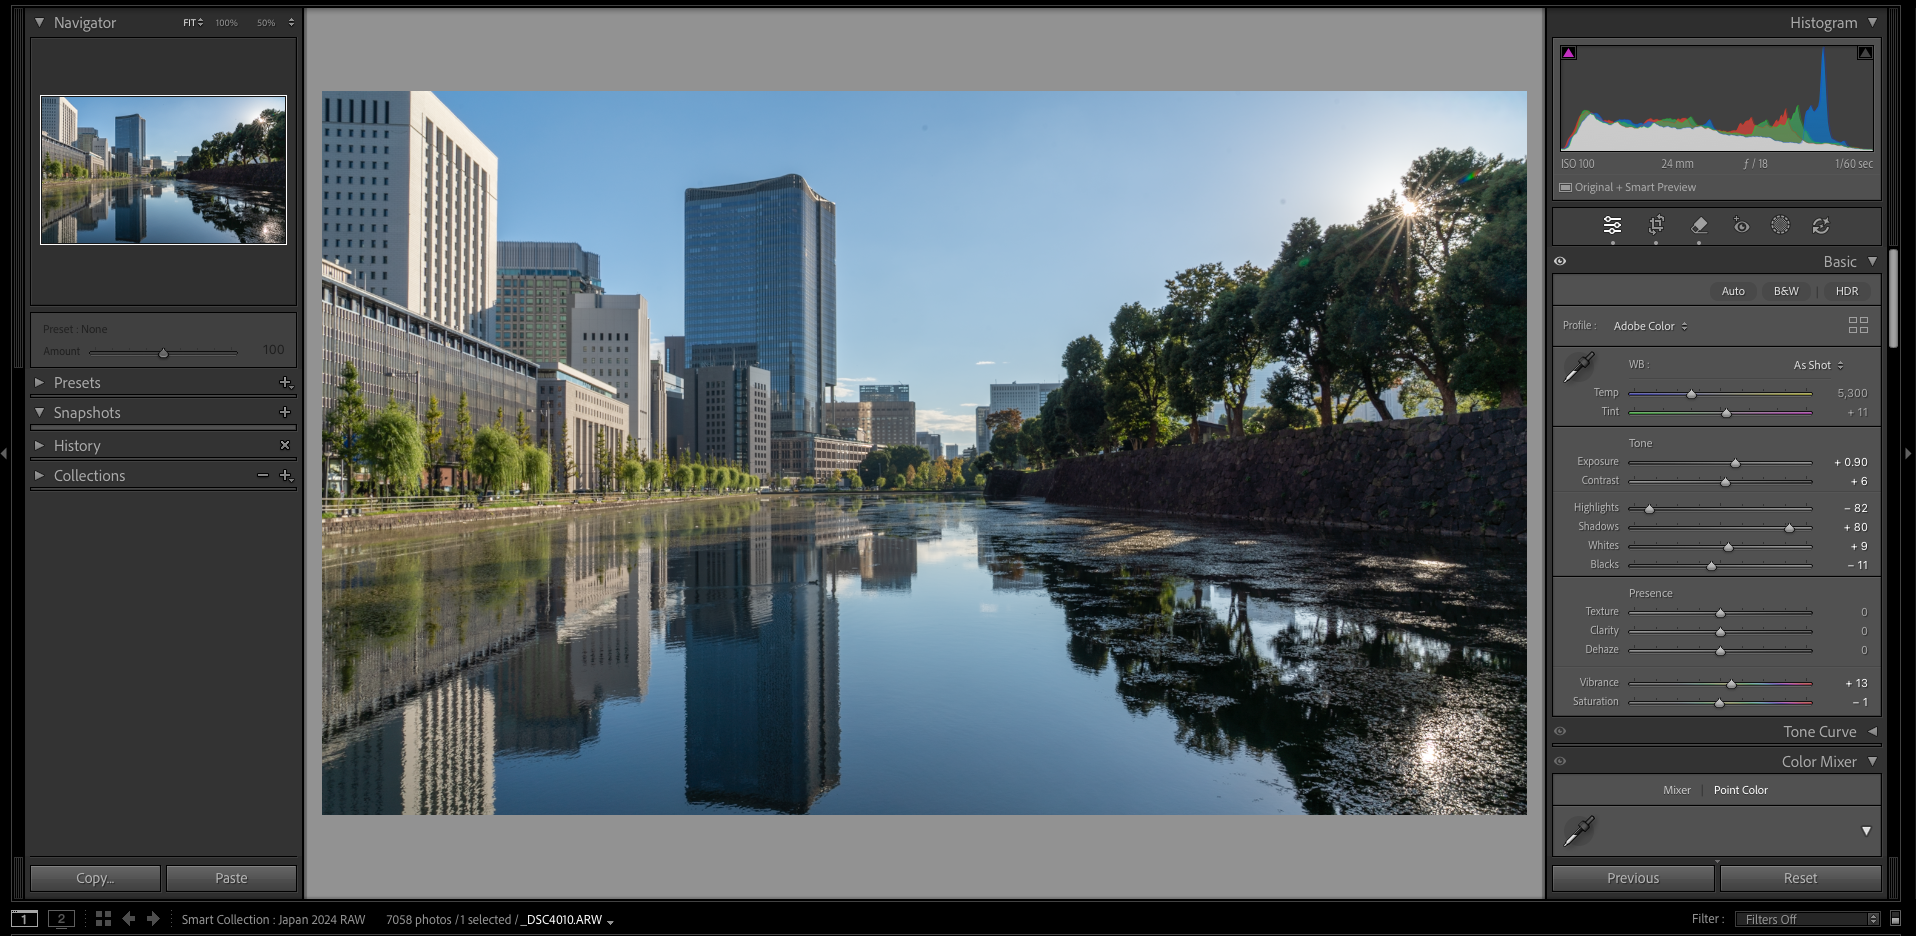Viewport: 1916px width, 936px height.
Task: Expand the Tone Curve panel
Action: [x=1872, y=731]
